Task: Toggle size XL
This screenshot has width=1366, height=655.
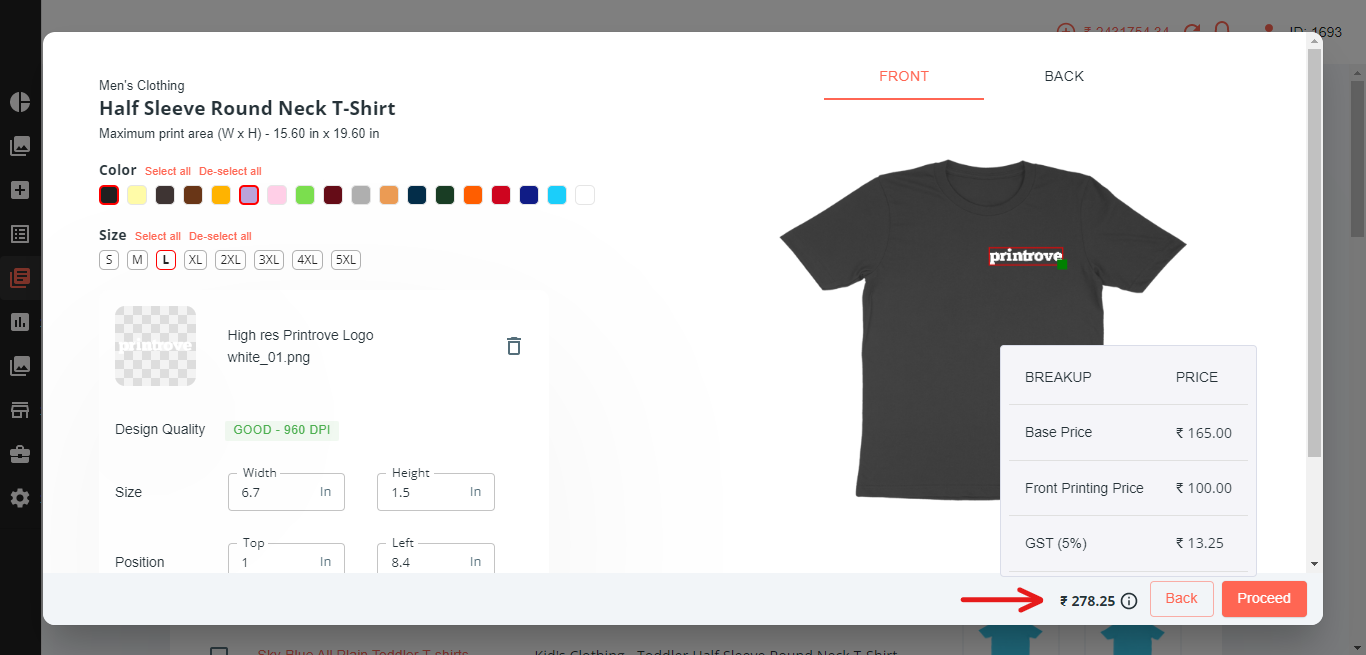Action: point(196,260)
